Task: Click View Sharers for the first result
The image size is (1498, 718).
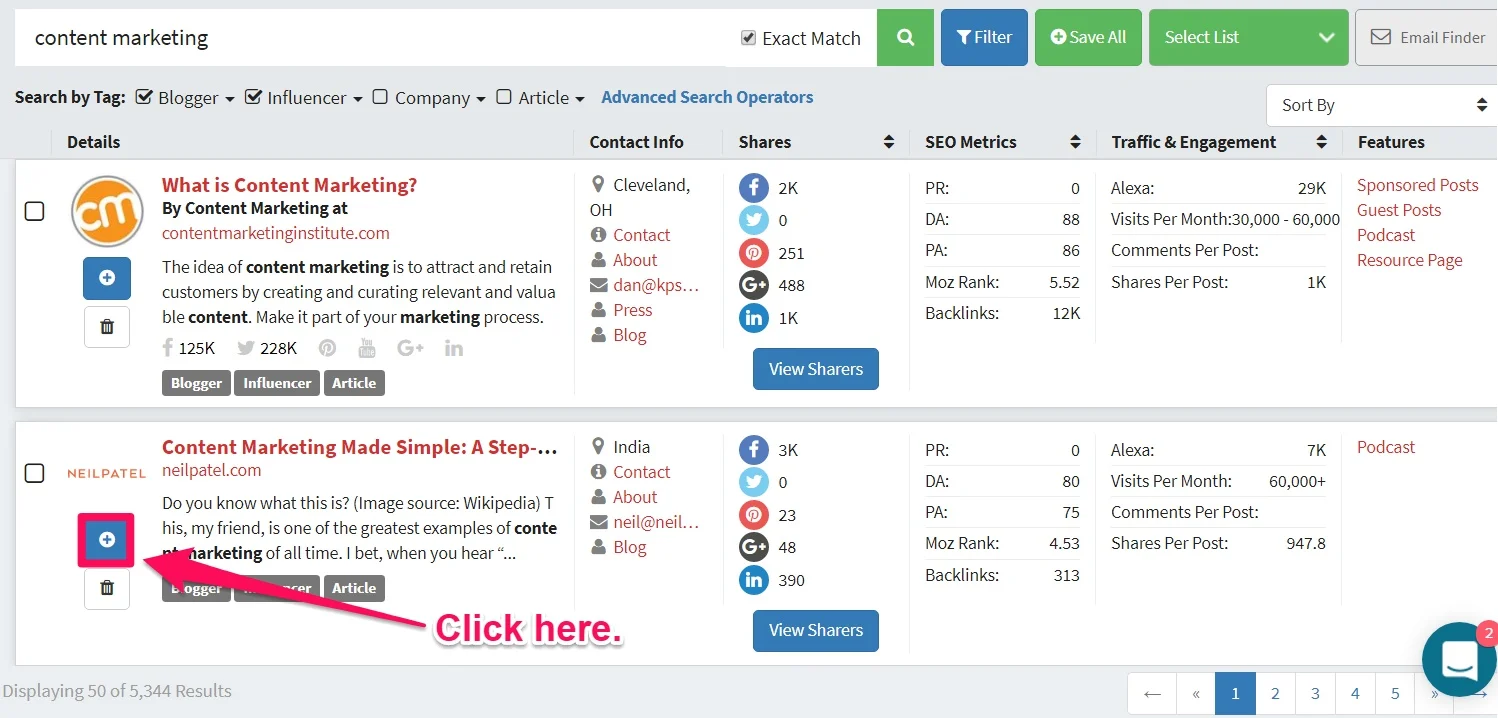Action: 815,369
